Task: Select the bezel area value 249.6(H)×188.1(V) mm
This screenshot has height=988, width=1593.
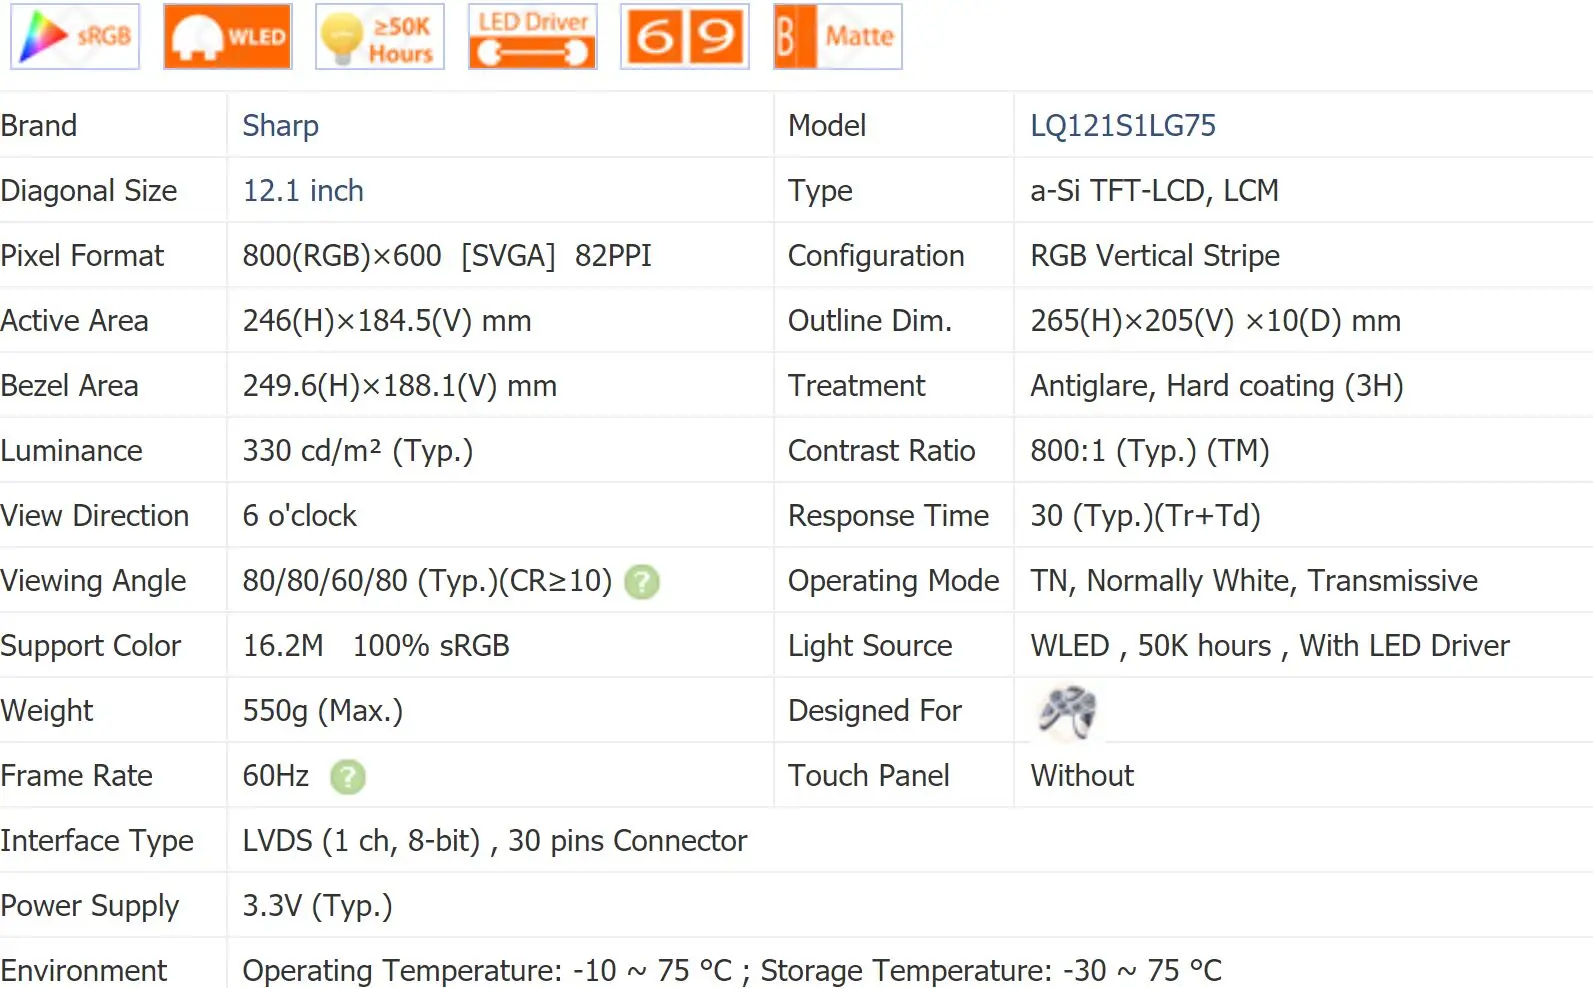Action: click(x=400, y=386)
